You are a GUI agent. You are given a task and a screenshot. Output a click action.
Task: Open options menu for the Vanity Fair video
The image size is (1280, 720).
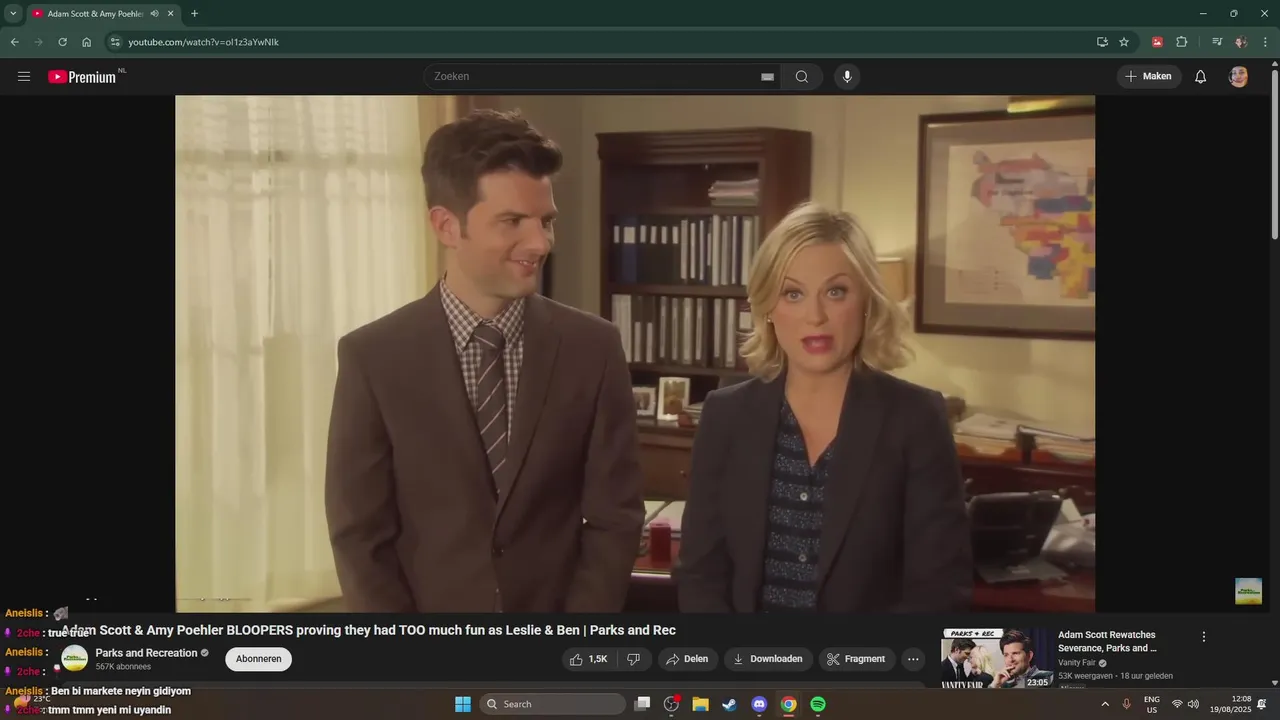(1204, 636)
